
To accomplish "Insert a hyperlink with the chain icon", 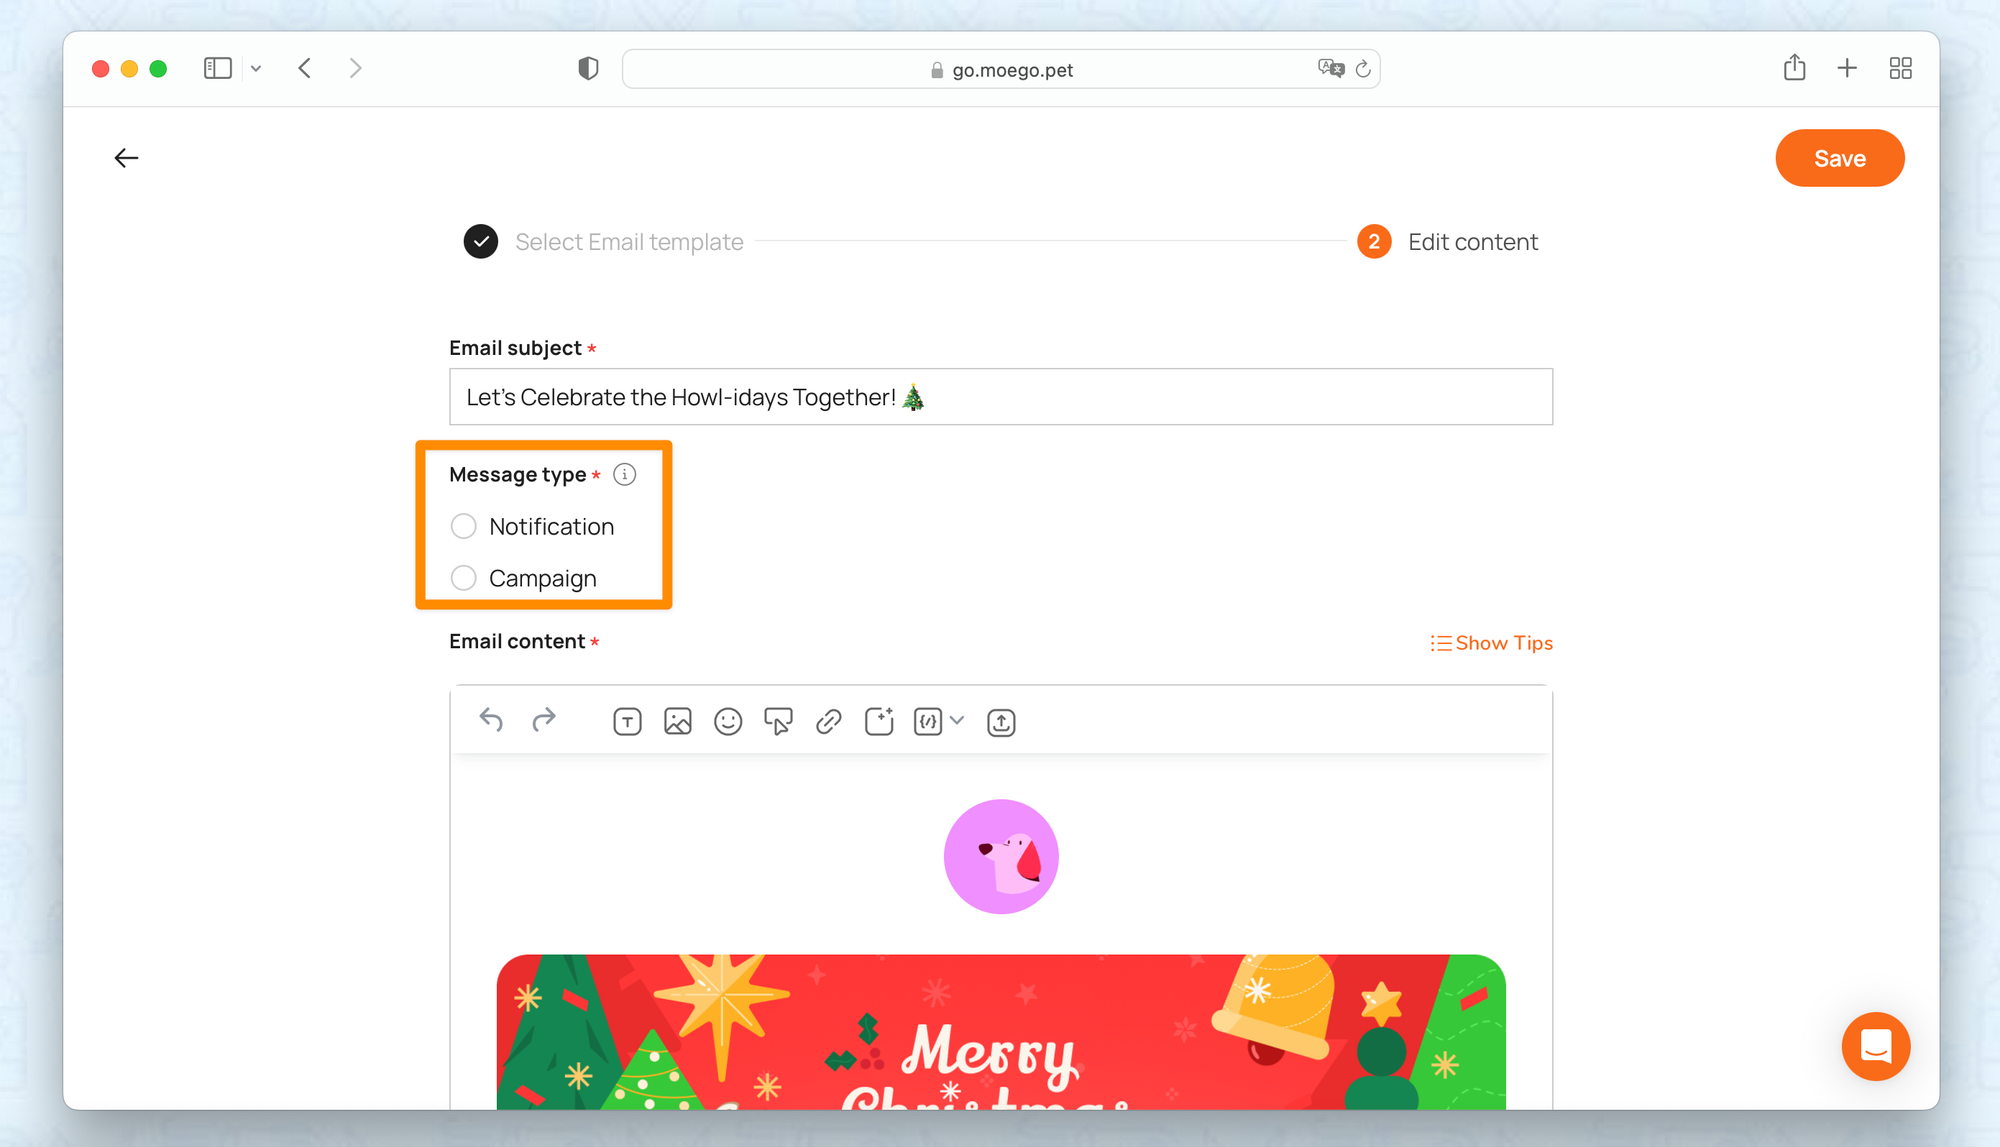I will pos(828,722).
